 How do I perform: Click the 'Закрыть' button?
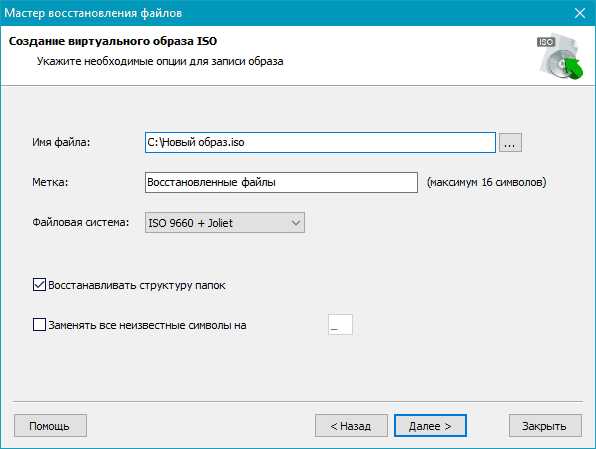click(x=545, y=426)
